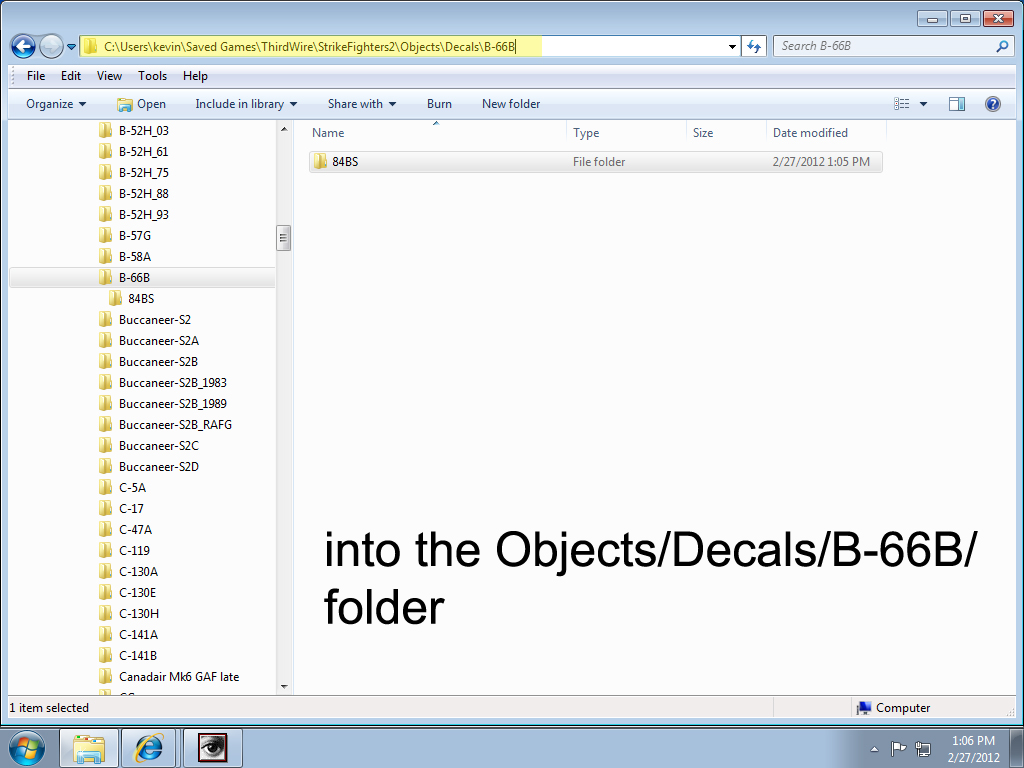Screen dimensions: 1024x768
Task: Sort by Name column header
Action: (436, 133)
